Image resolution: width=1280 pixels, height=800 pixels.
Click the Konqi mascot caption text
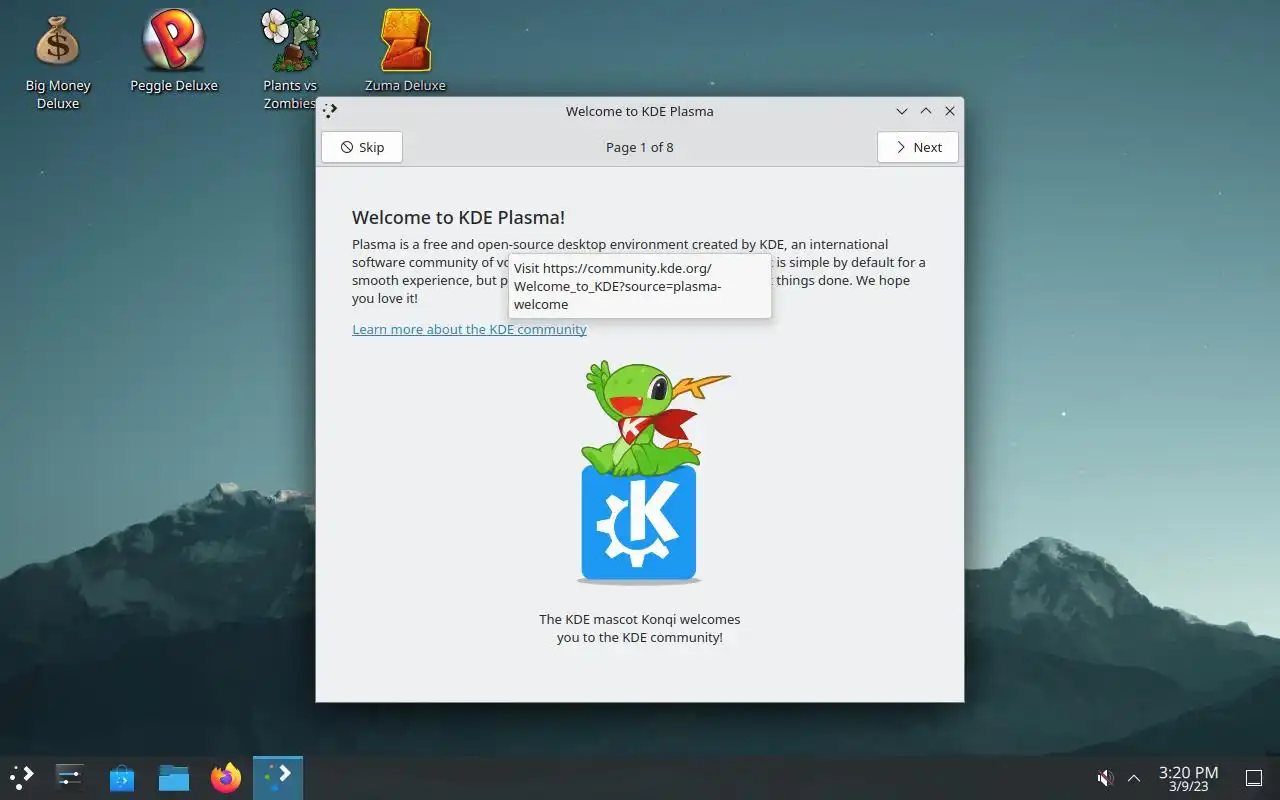(640, 628)
